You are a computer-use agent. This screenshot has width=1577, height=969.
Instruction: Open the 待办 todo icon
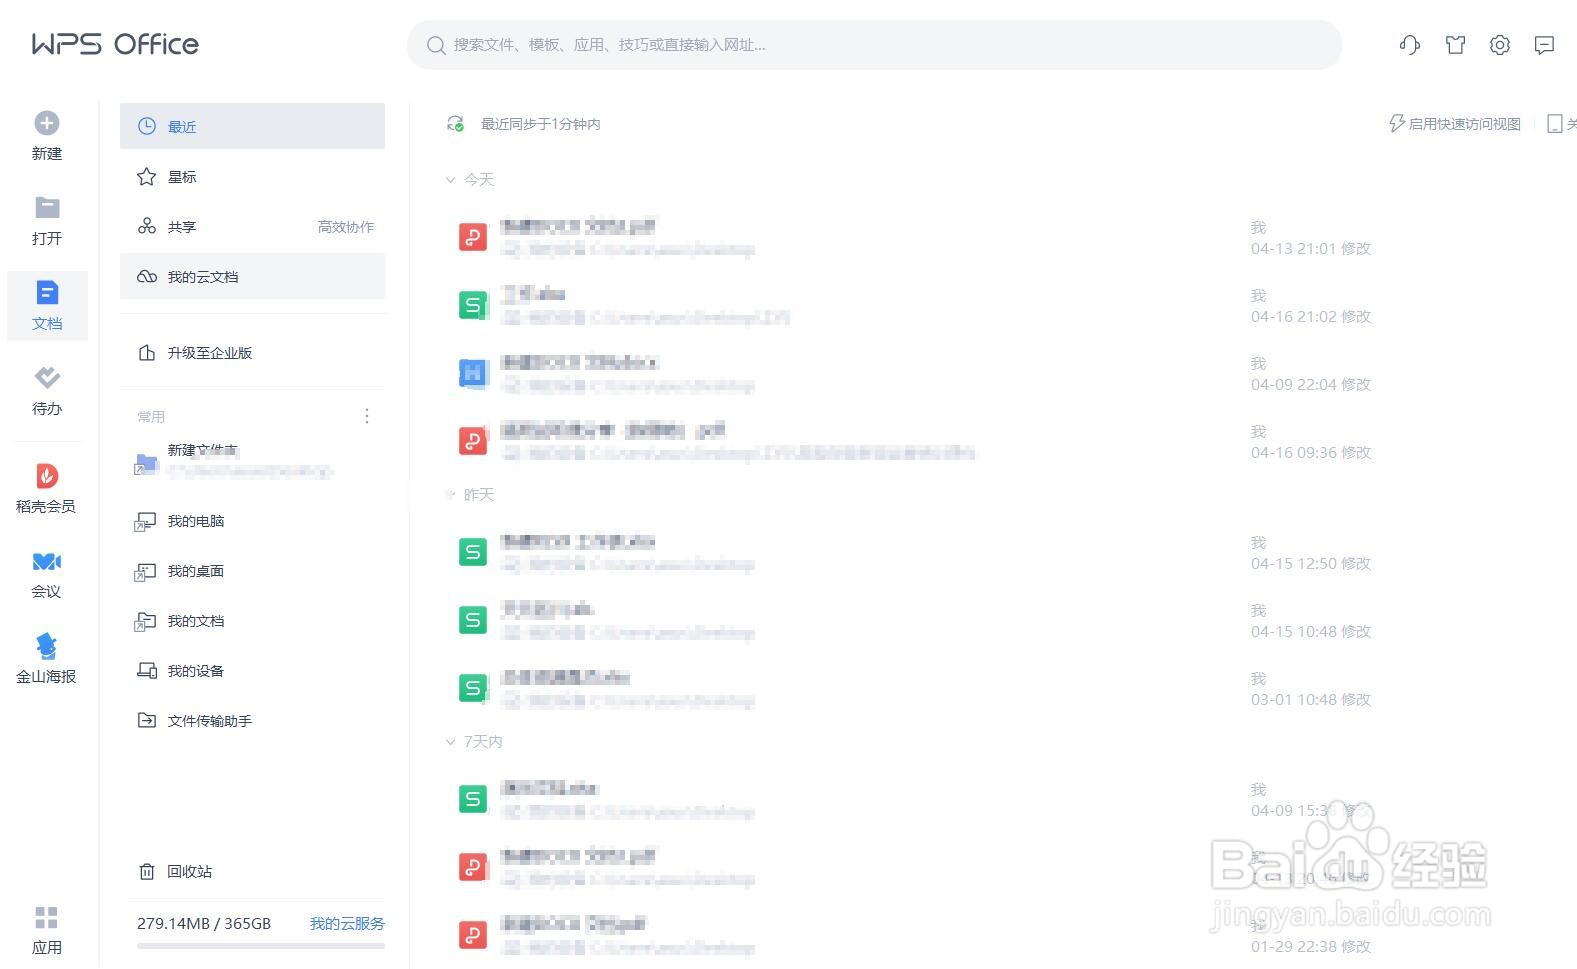tap(47, 377)
